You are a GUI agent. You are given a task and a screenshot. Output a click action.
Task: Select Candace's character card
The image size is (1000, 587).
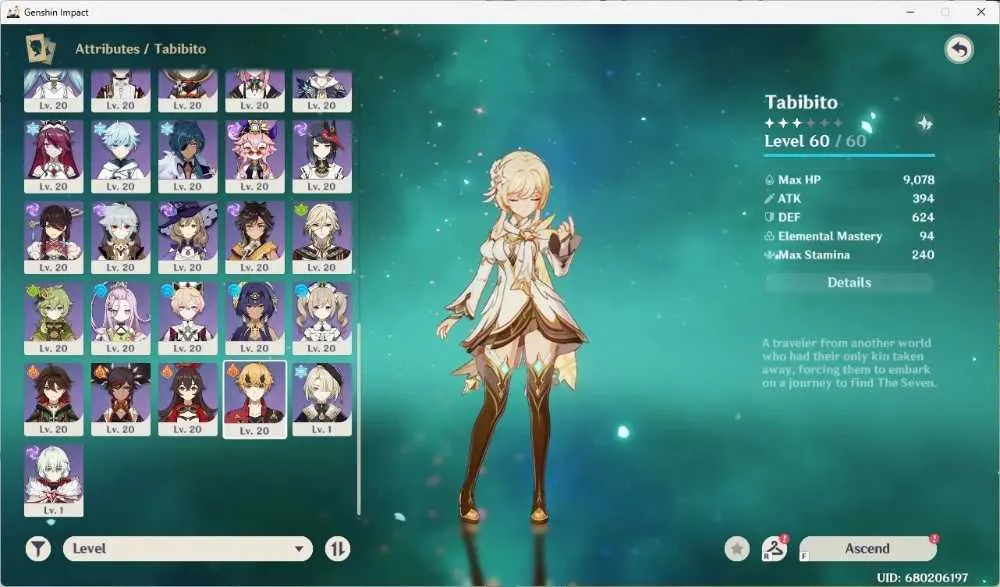[x=254, y=318]
